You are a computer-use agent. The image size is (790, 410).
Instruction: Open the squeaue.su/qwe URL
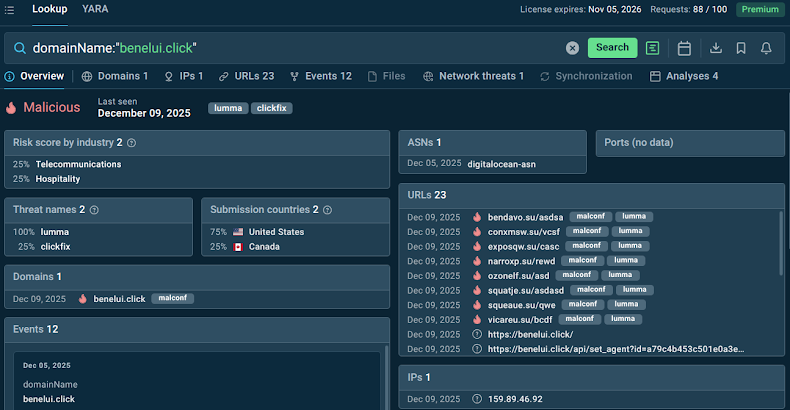pyautogui.click(x=521, y=305)
